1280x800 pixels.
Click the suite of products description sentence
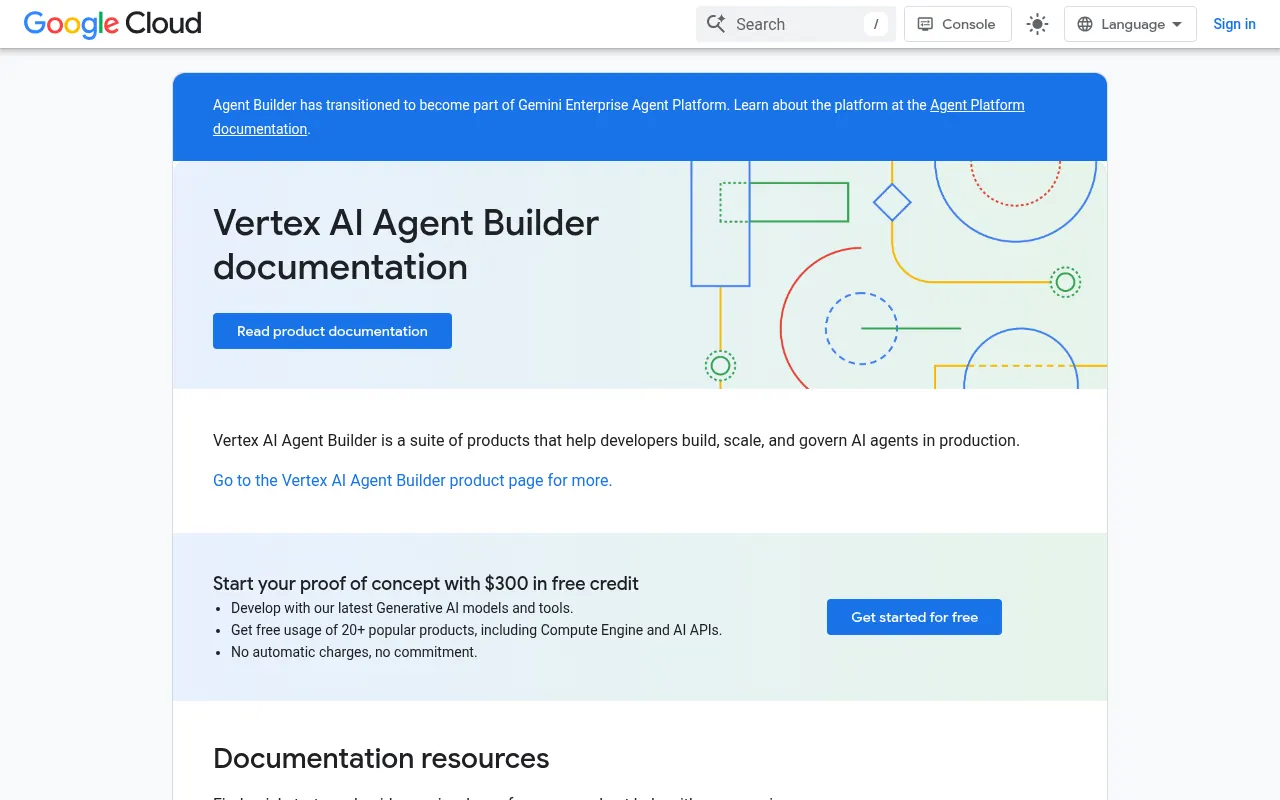616,440
